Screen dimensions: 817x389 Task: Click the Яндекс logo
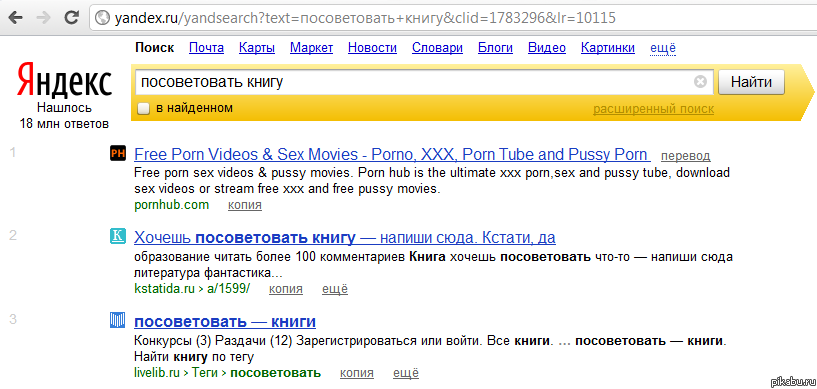pos(64,80)
